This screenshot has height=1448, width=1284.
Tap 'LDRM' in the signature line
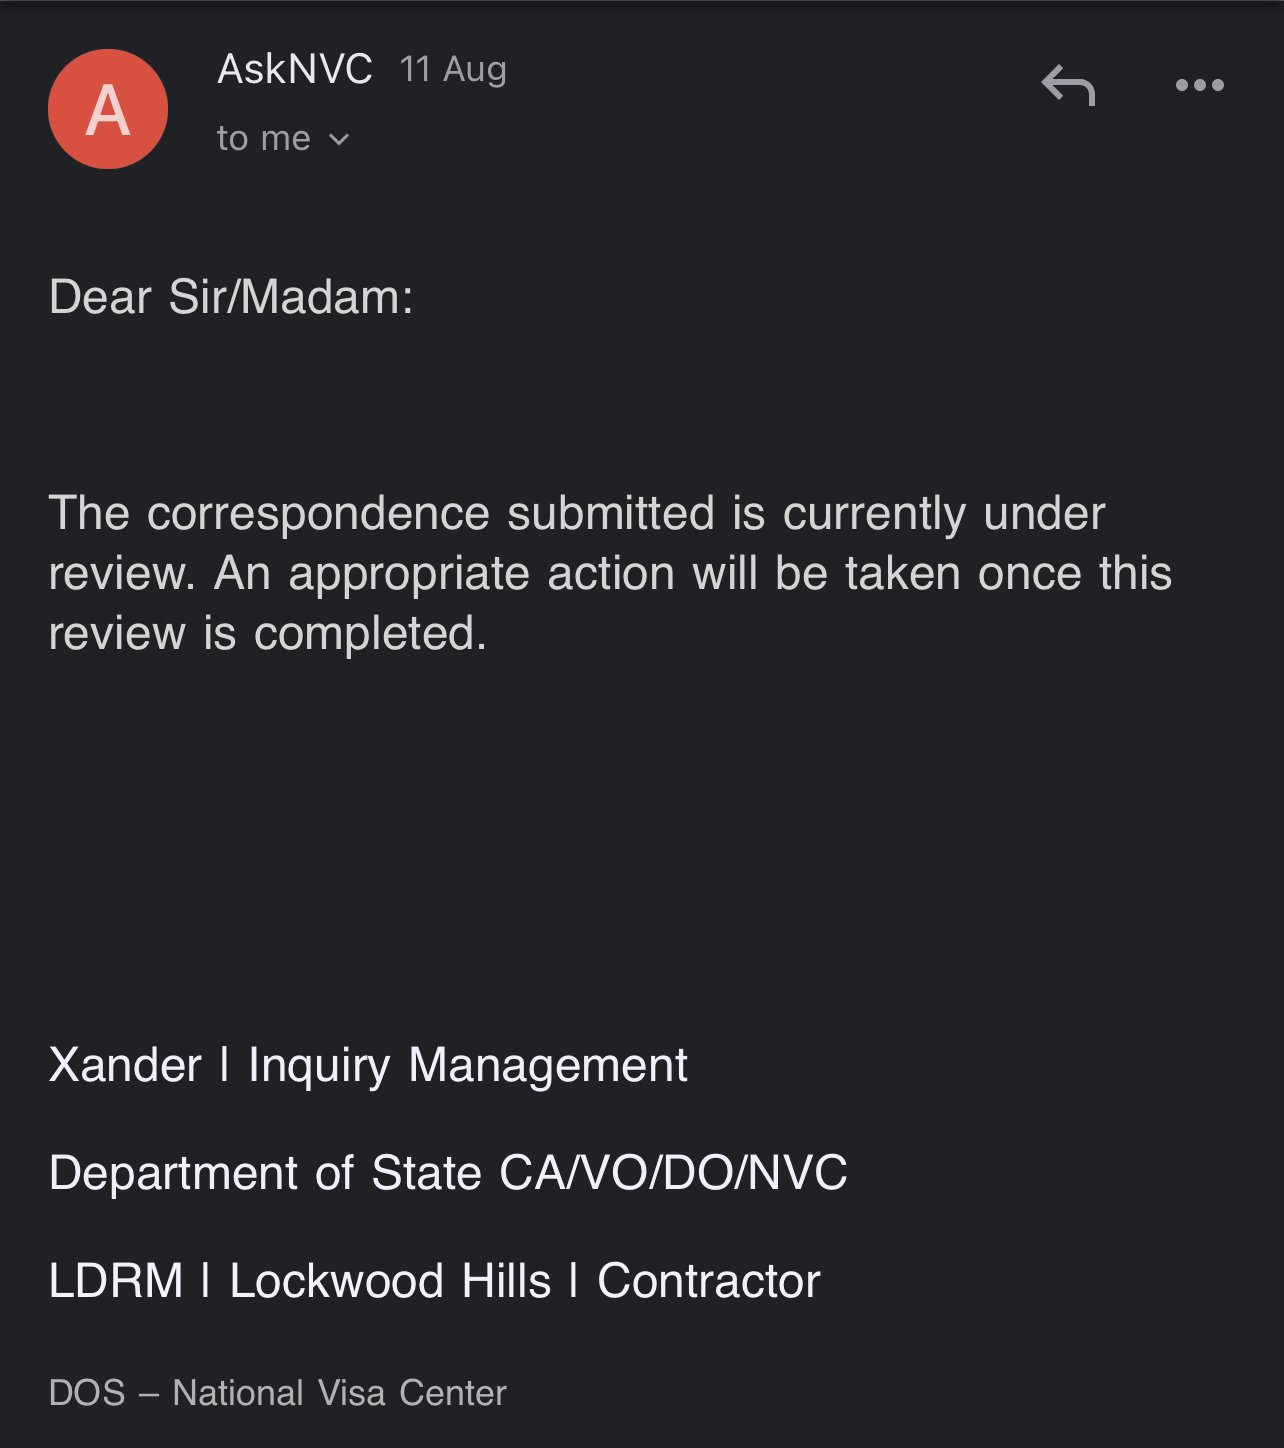(x=116, y=1281)
